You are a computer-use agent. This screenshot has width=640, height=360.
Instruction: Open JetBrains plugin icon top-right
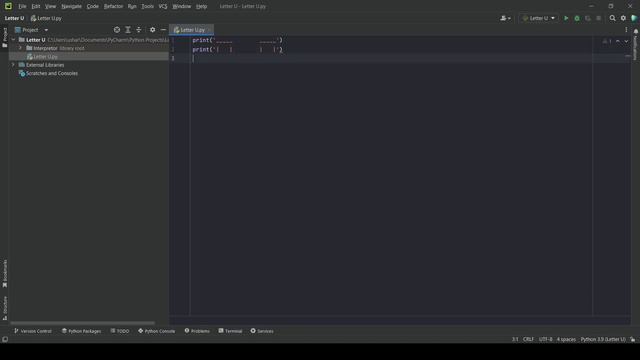[x=634, y=18]
